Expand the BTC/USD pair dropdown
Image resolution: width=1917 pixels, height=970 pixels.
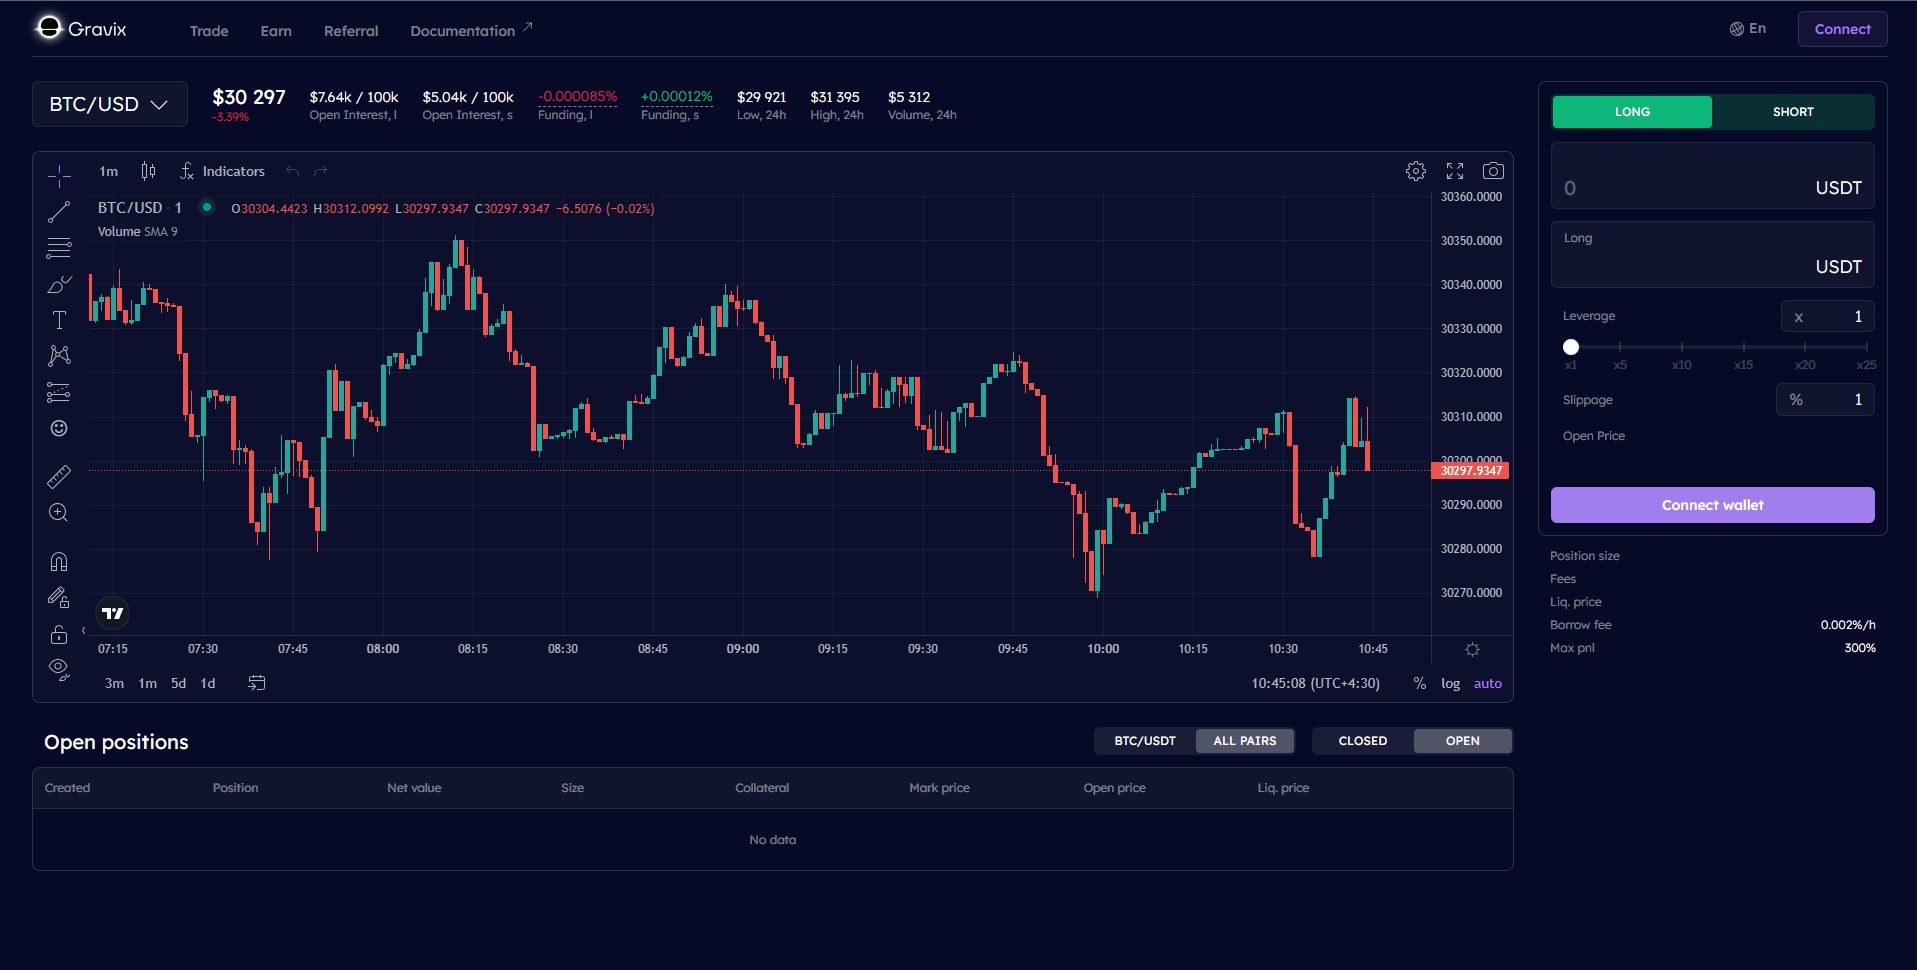coord(110,104)
